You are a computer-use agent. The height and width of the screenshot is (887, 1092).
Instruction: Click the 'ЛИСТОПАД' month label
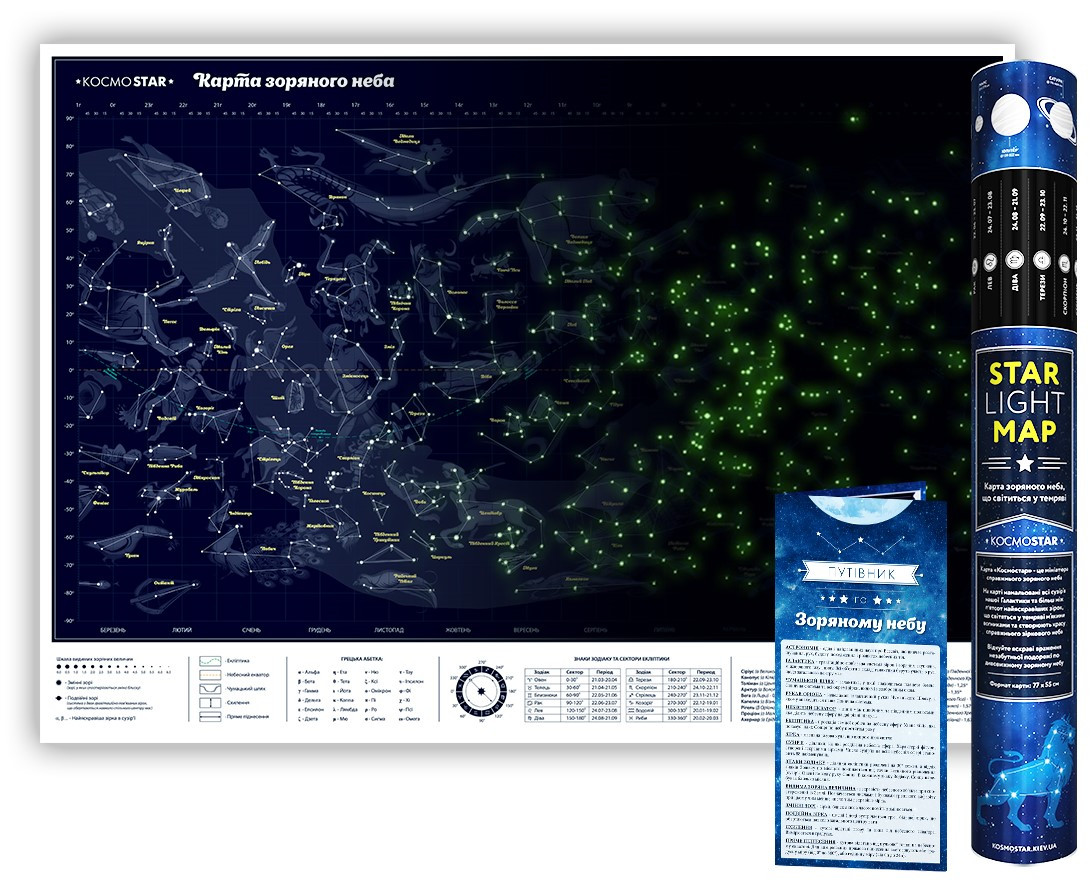[x=389, y=630]
